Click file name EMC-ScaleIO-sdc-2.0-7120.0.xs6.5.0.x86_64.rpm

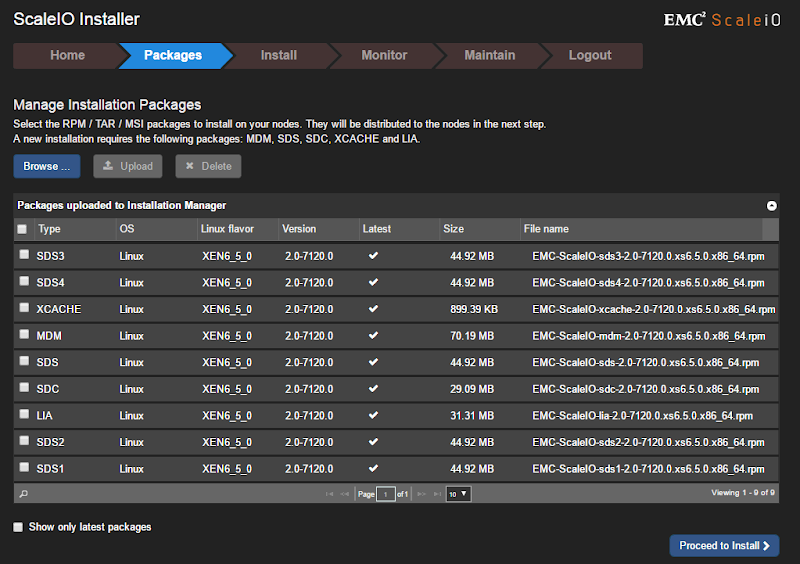tap(645, 389)
